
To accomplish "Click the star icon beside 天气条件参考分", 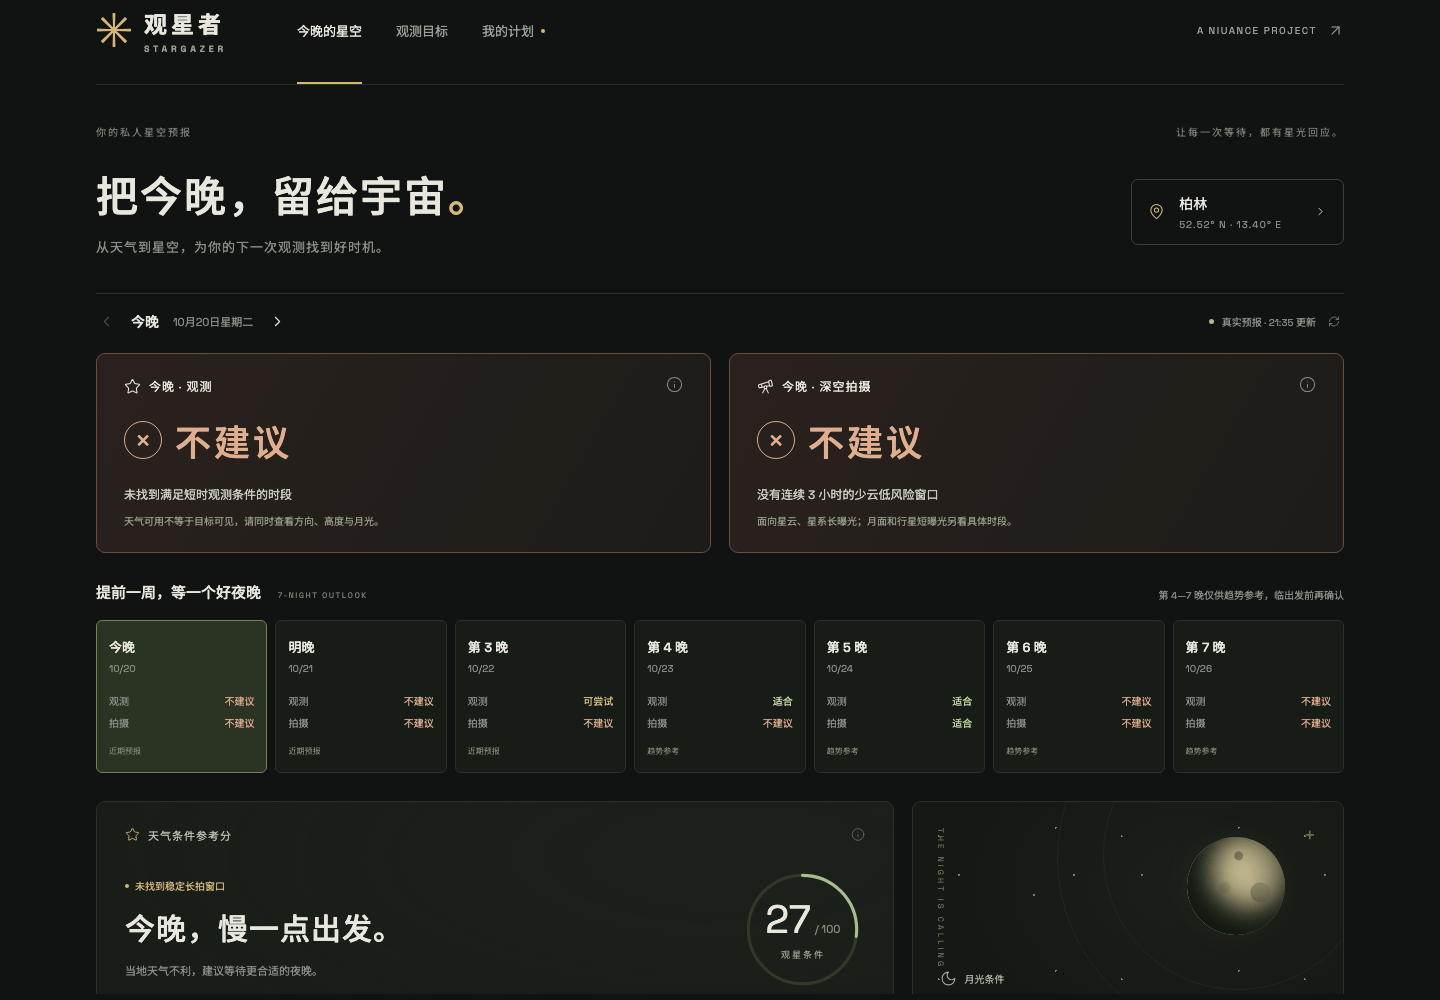I will 132,835.
